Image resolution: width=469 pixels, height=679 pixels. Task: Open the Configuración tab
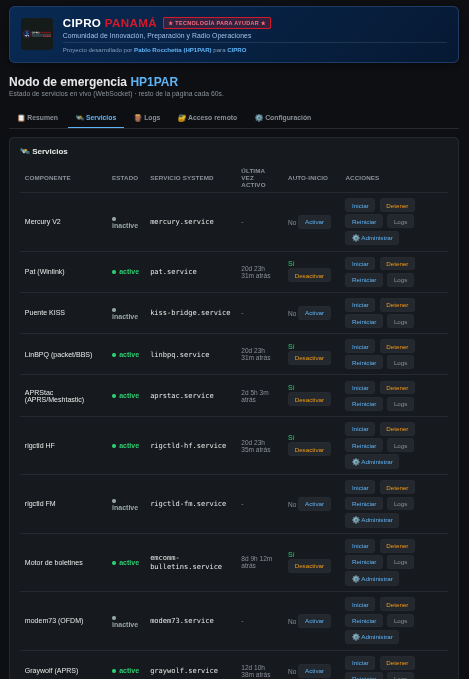pyautogui.click(x=283, y=118)
